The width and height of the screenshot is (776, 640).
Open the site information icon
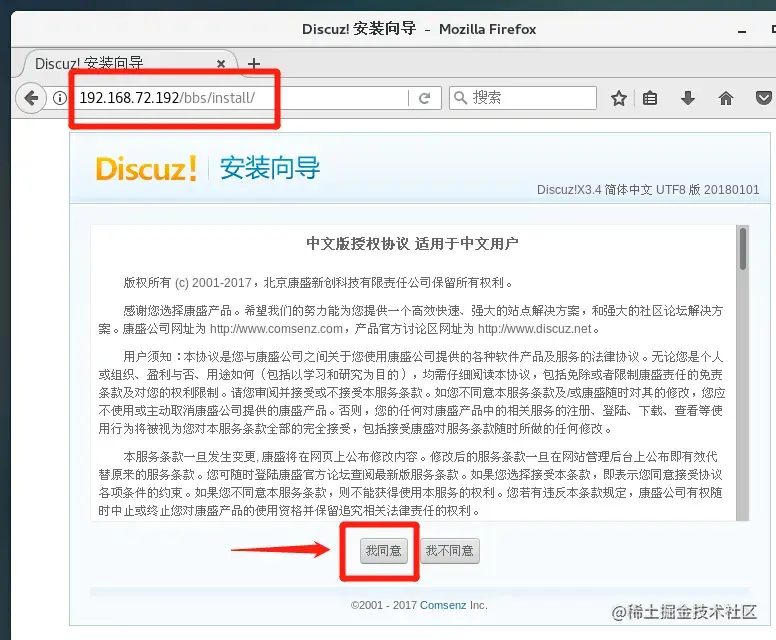click(59, 98)
